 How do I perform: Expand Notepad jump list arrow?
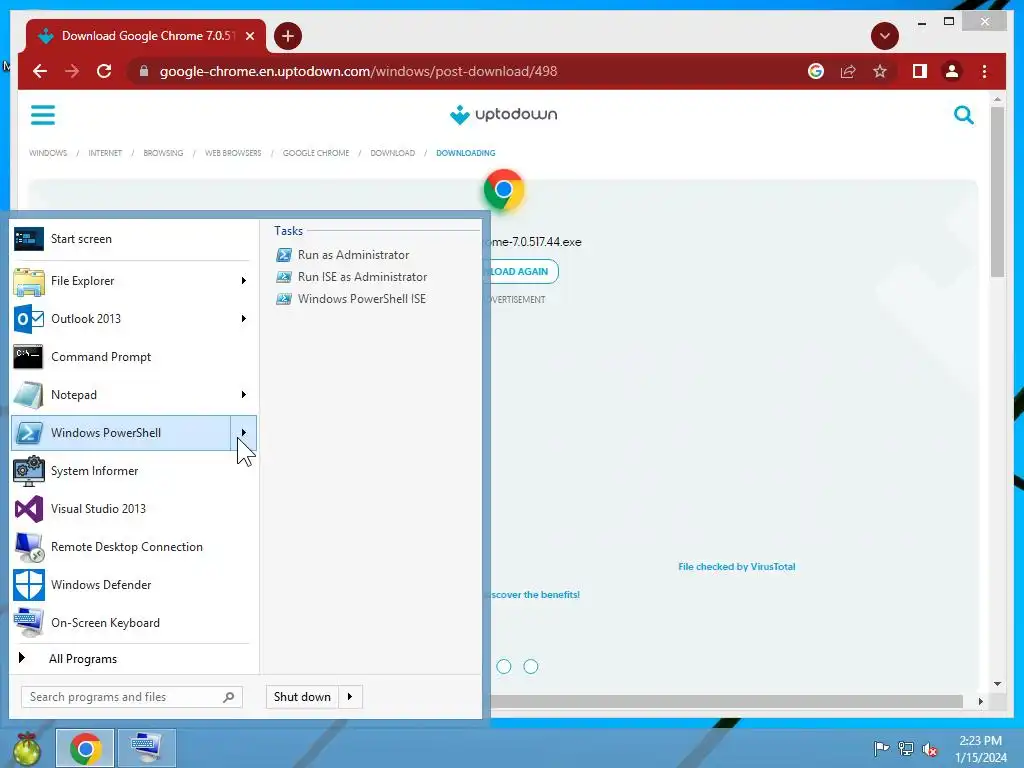tap(244, 394)
